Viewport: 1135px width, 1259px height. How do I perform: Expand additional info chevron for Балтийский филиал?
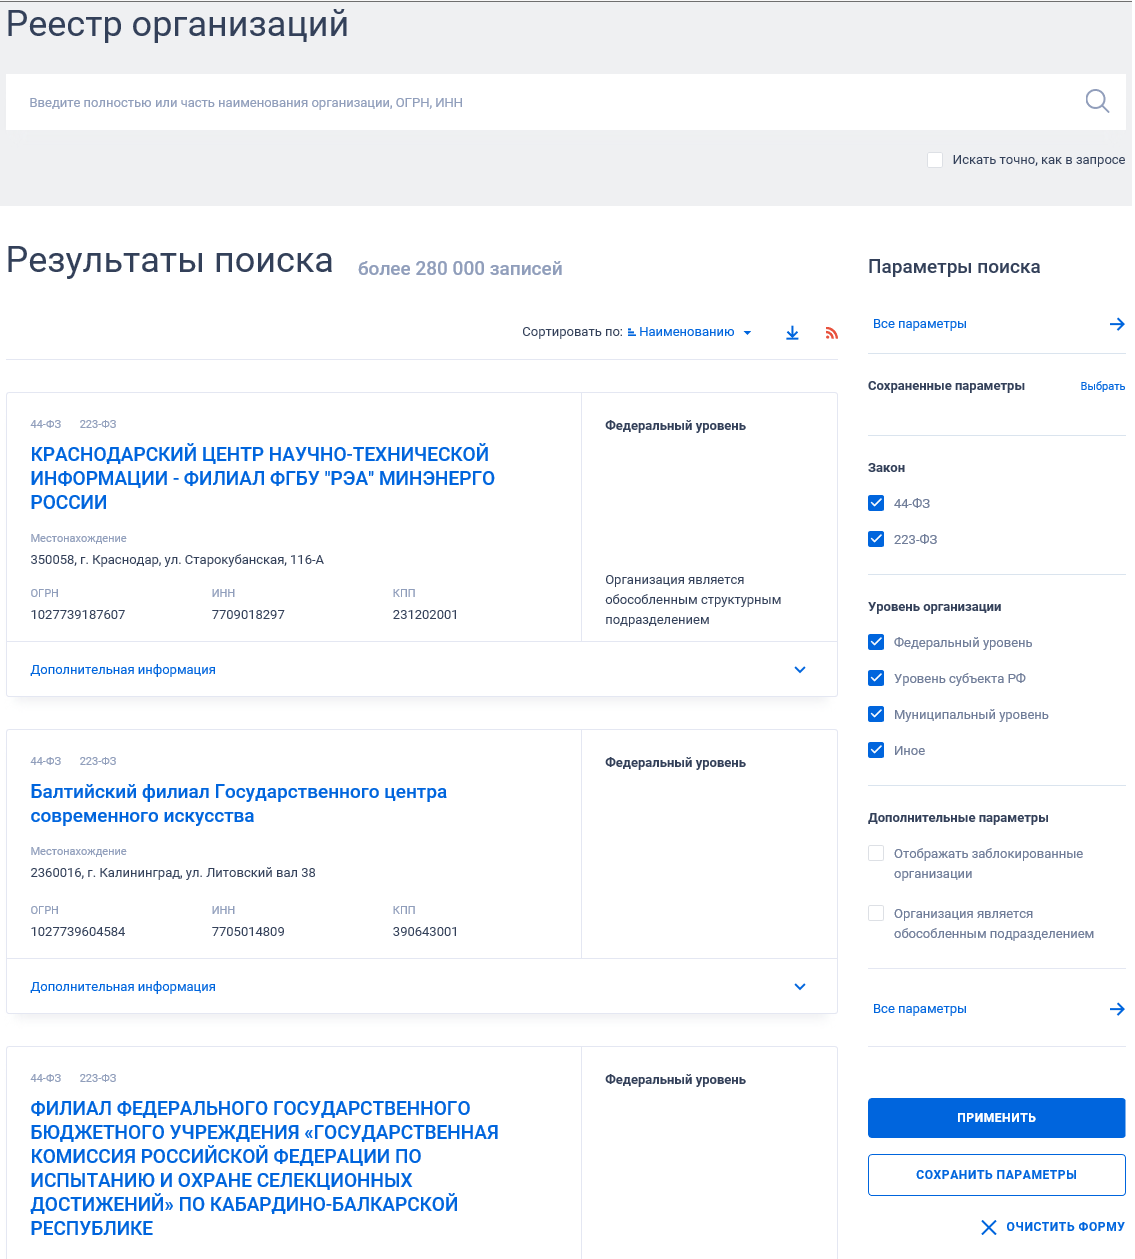coord(800,987)
